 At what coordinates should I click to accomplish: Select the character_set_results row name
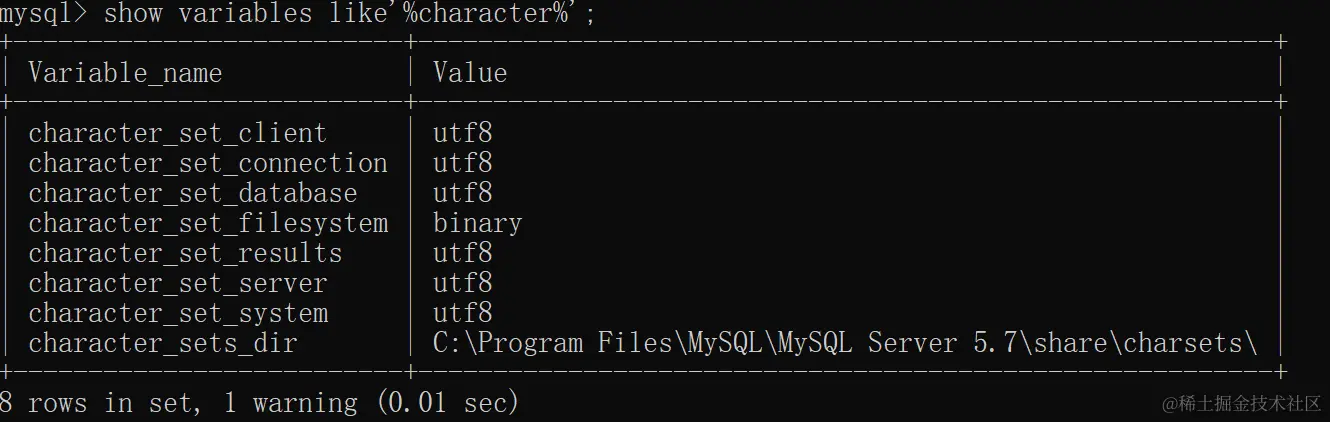click(x=185, y=253)
